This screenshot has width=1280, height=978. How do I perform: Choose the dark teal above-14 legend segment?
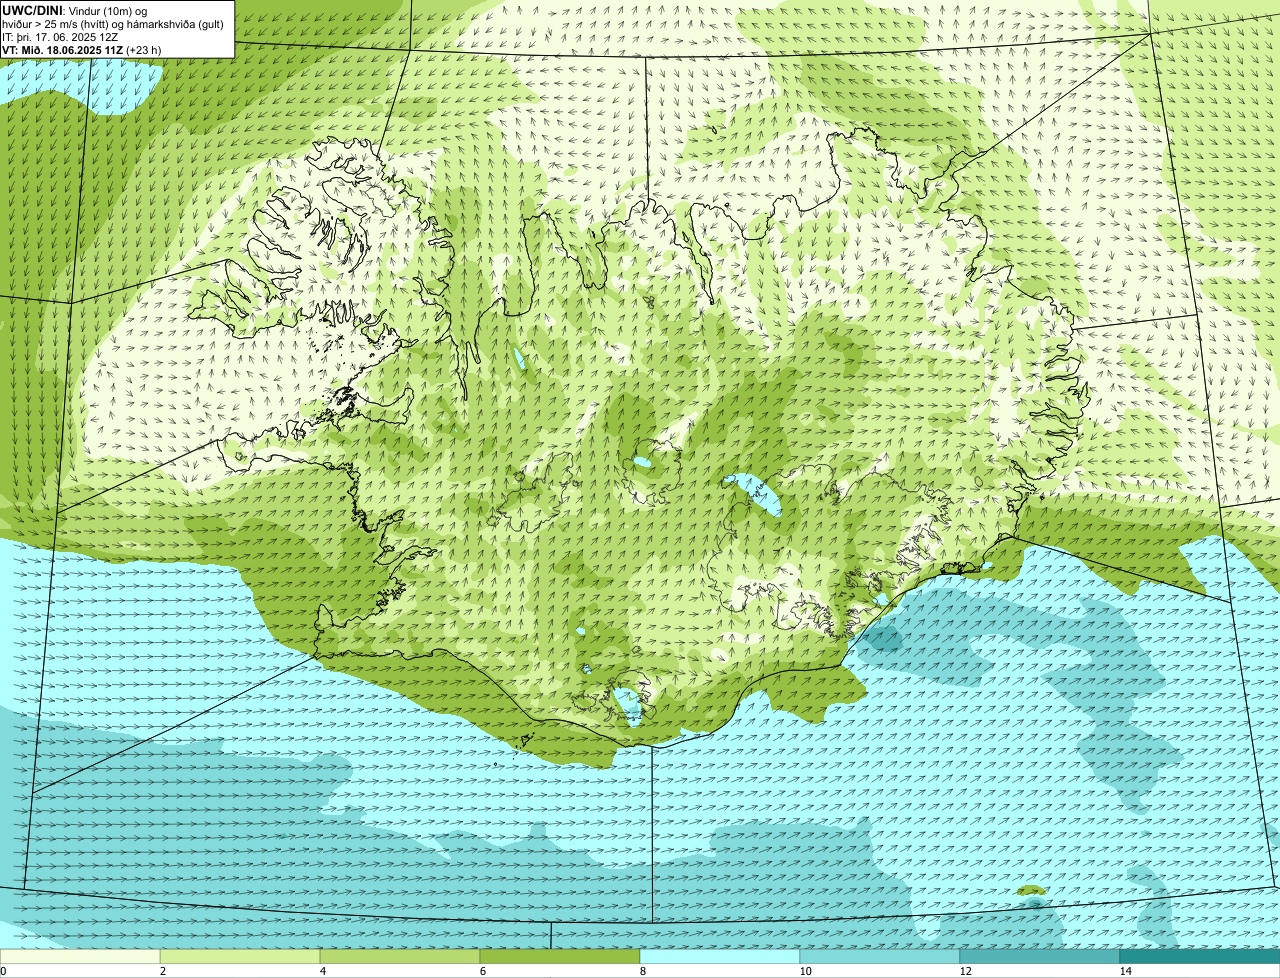click(1200, 956)
